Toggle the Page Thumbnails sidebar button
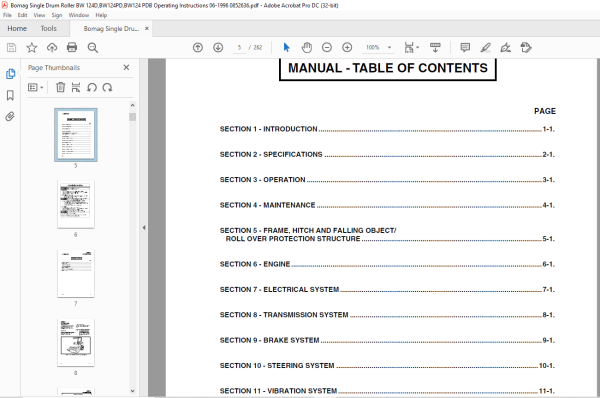This screenshot has width=600, height=398. coord(10,73)
